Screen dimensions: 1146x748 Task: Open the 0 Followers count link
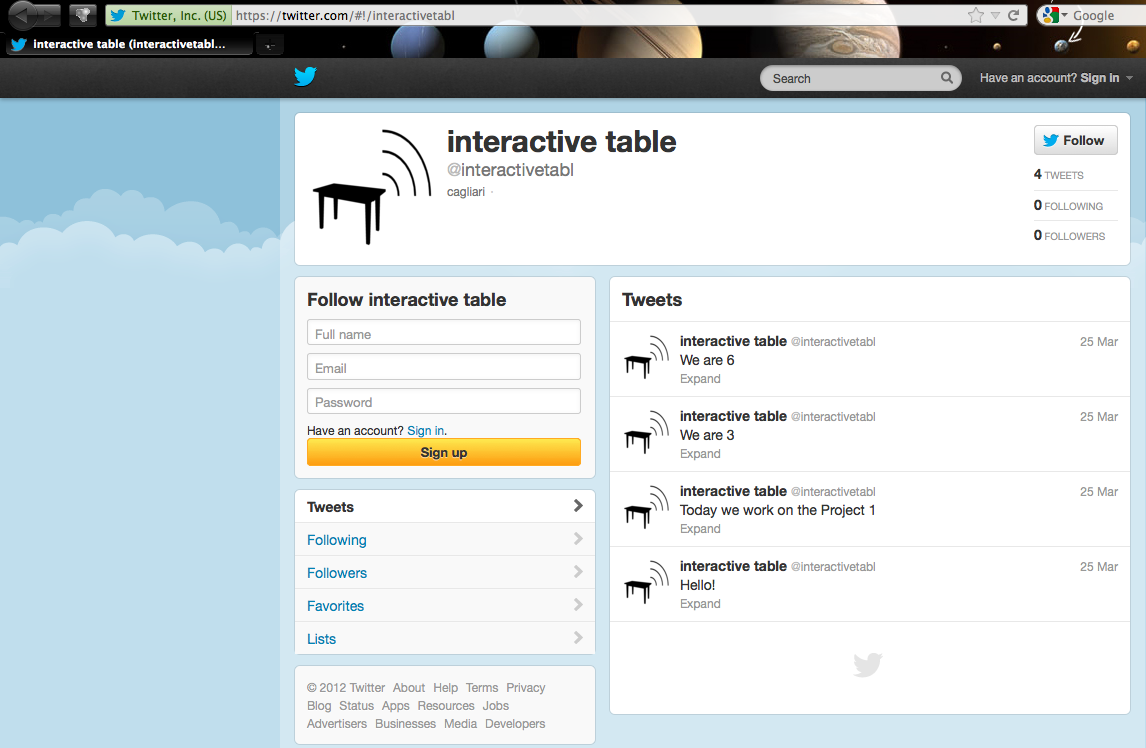(1069, 235)
